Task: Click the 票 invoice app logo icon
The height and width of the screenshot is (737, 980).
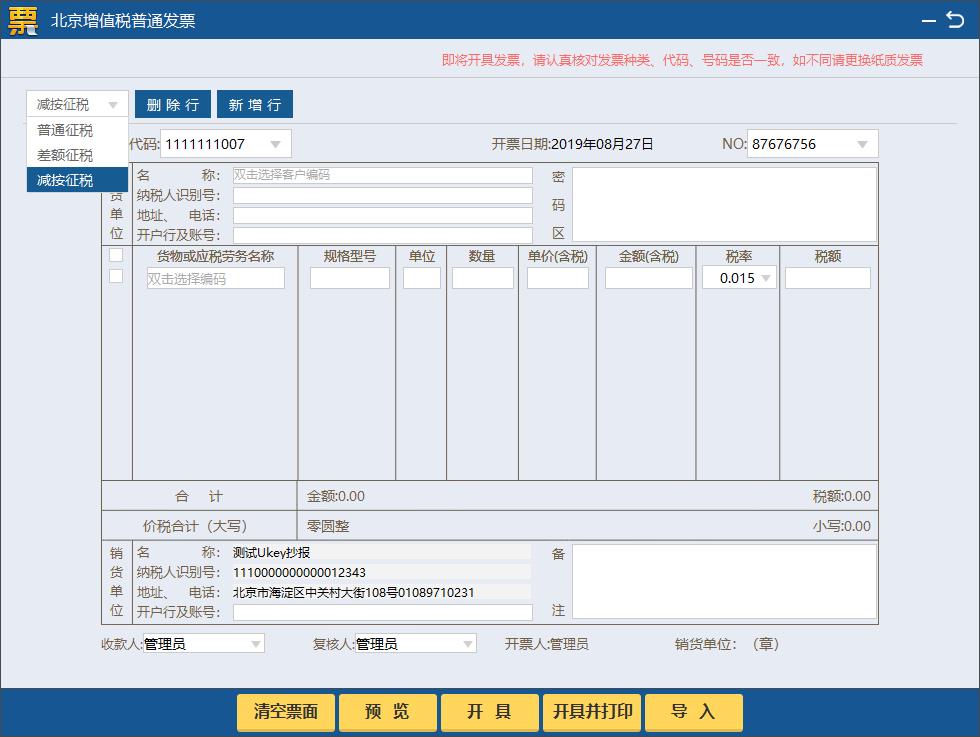Action: coord(21,18)
